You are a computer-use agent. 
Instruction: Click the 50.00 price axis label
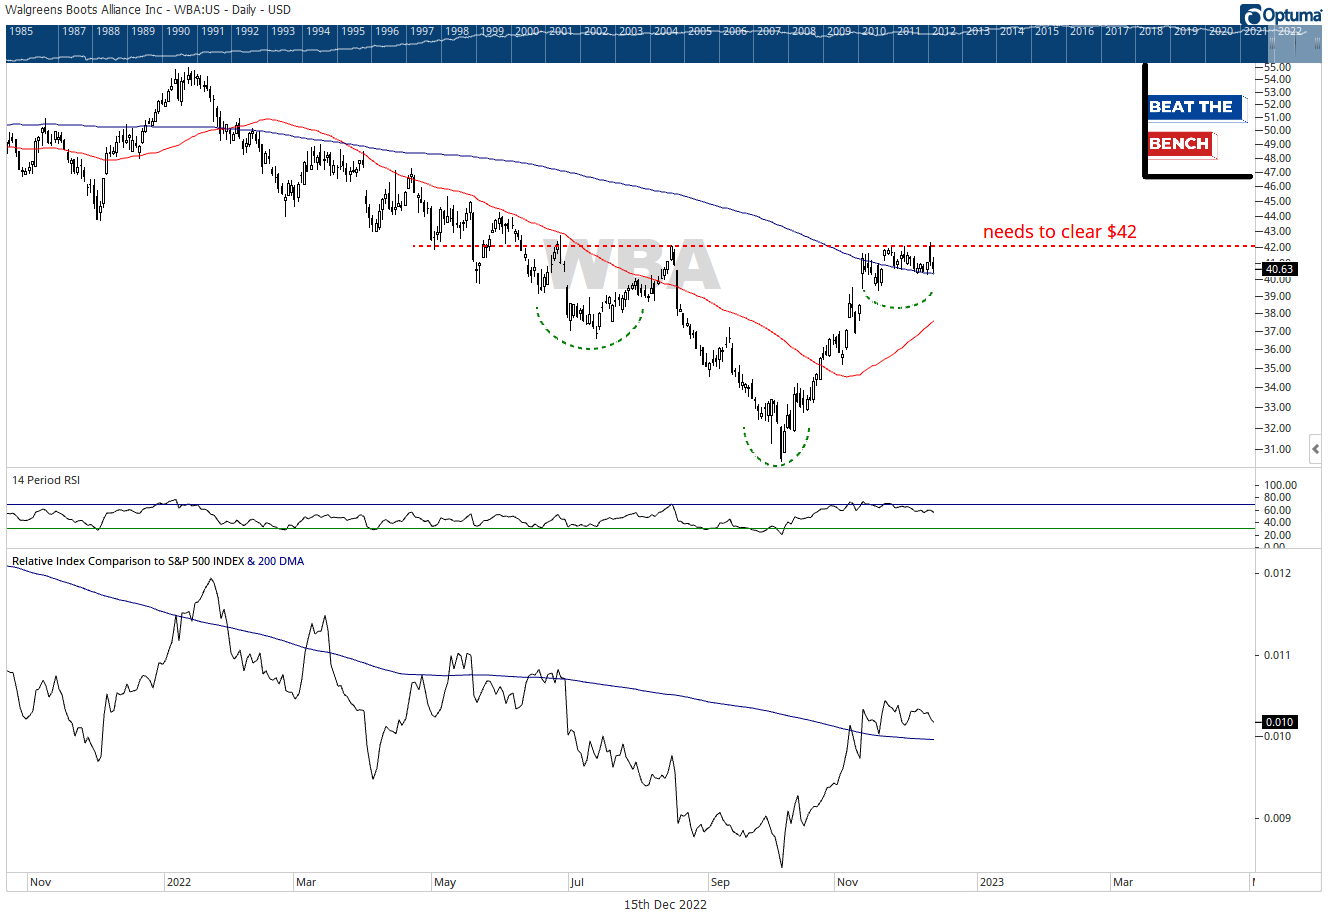(1277, 130)
